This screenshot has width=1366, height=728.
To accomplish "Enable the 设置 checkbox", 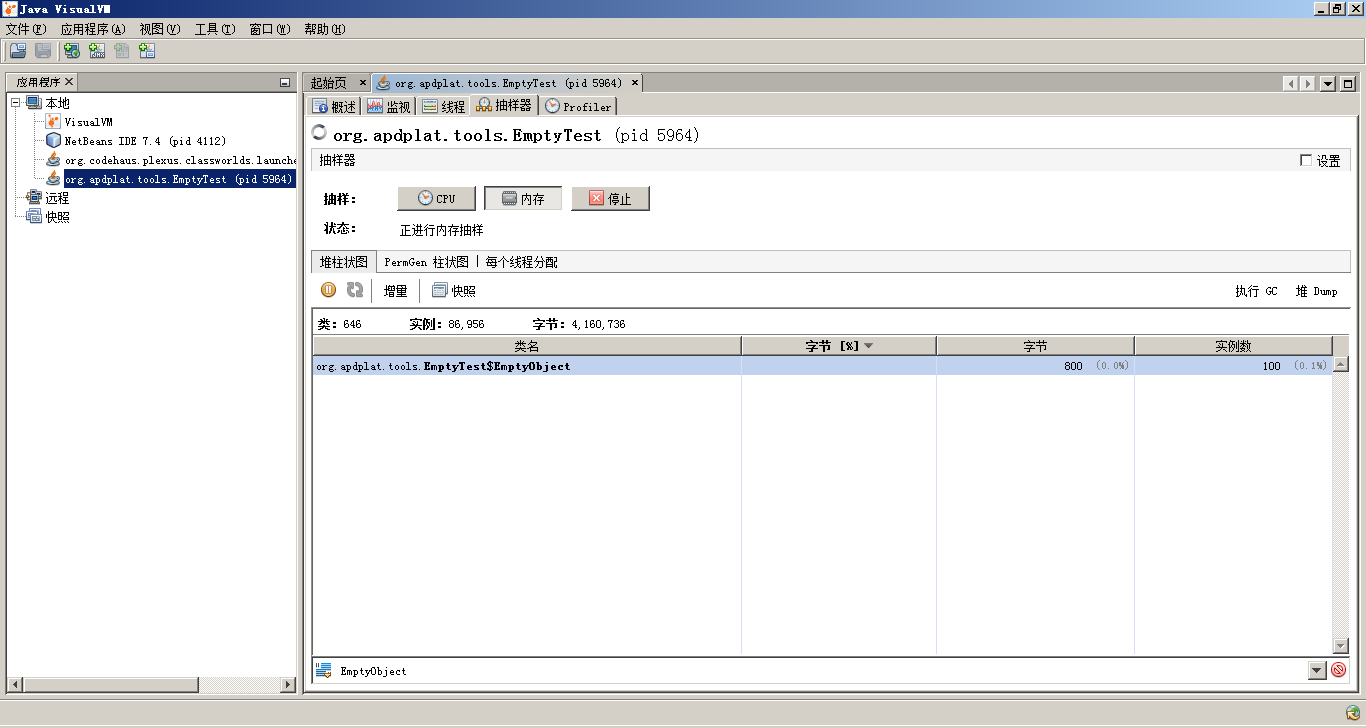I will [x=1306, y=160].
